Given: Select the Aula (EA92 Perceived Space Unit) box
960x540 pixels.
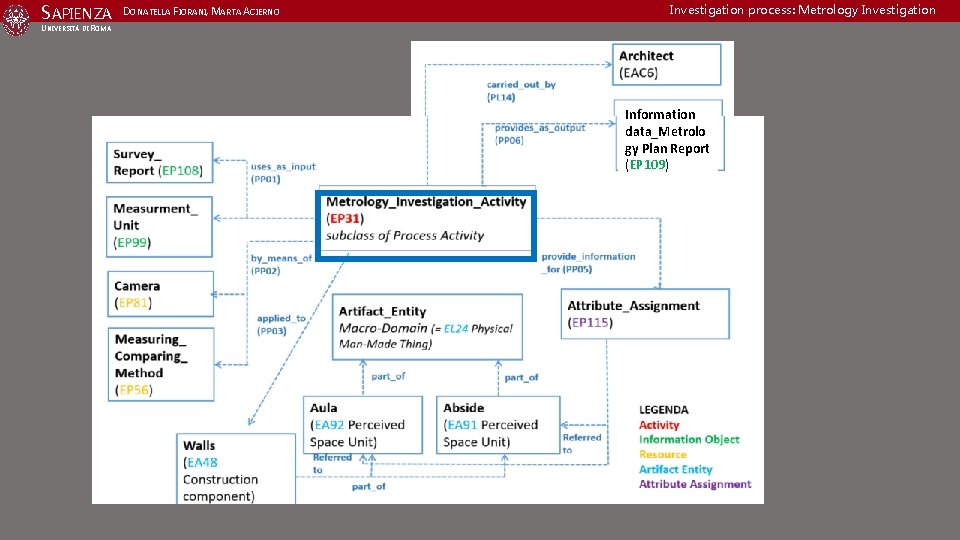Looking at the screenshot, I should [x=363, y=425].
